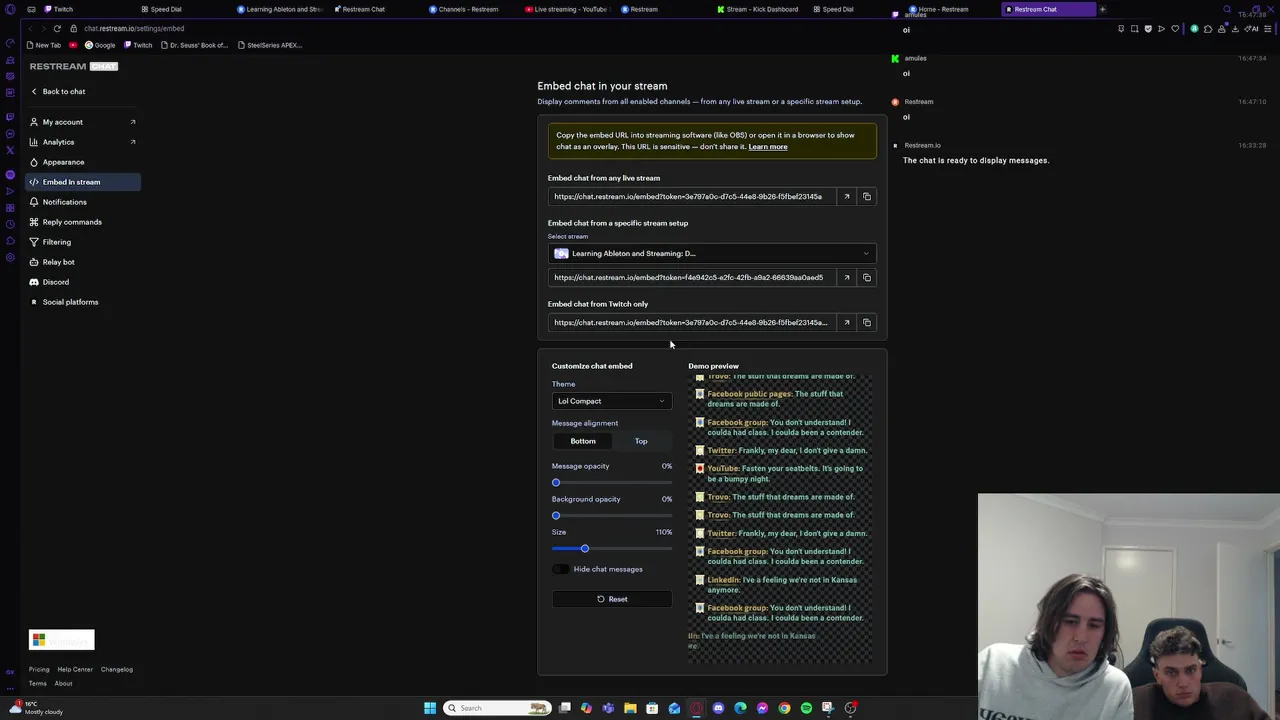Click the X icon in browser sidebar

[10, 150]
